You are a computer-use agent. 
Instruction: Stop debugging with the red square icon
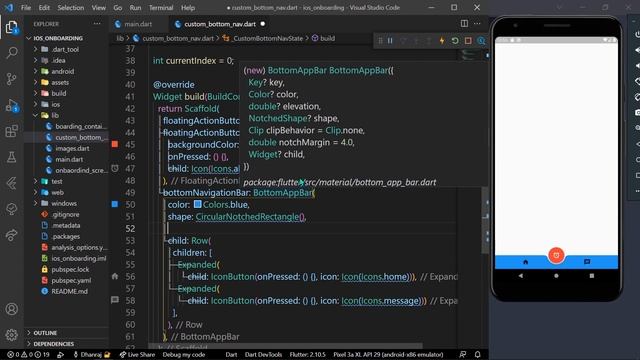coord(468,40)
